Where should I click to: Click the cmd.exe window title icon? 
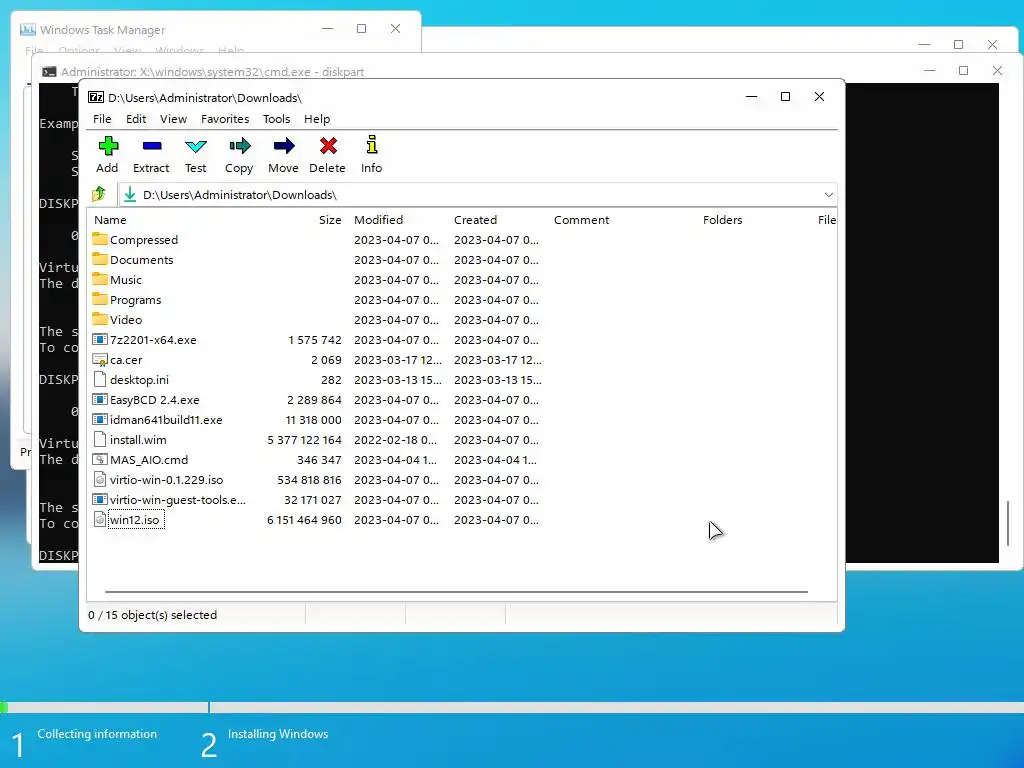(x=49, y=71)
